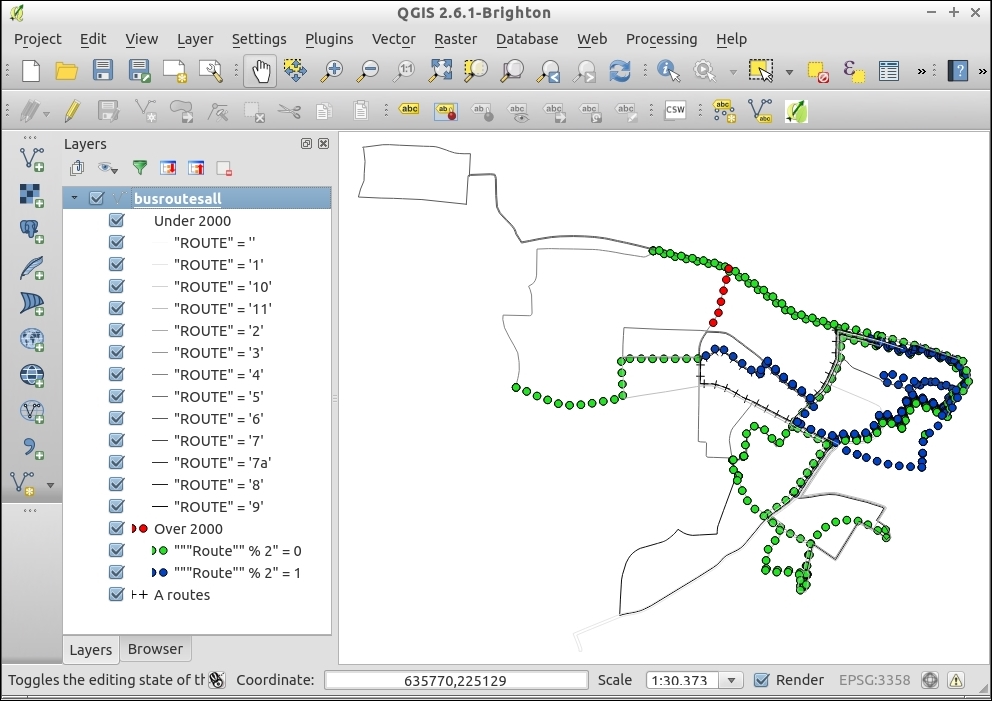This screenshot has height=701, width=992.
Task: Hide the Over 2000 rule
Action: click(116, 529)
